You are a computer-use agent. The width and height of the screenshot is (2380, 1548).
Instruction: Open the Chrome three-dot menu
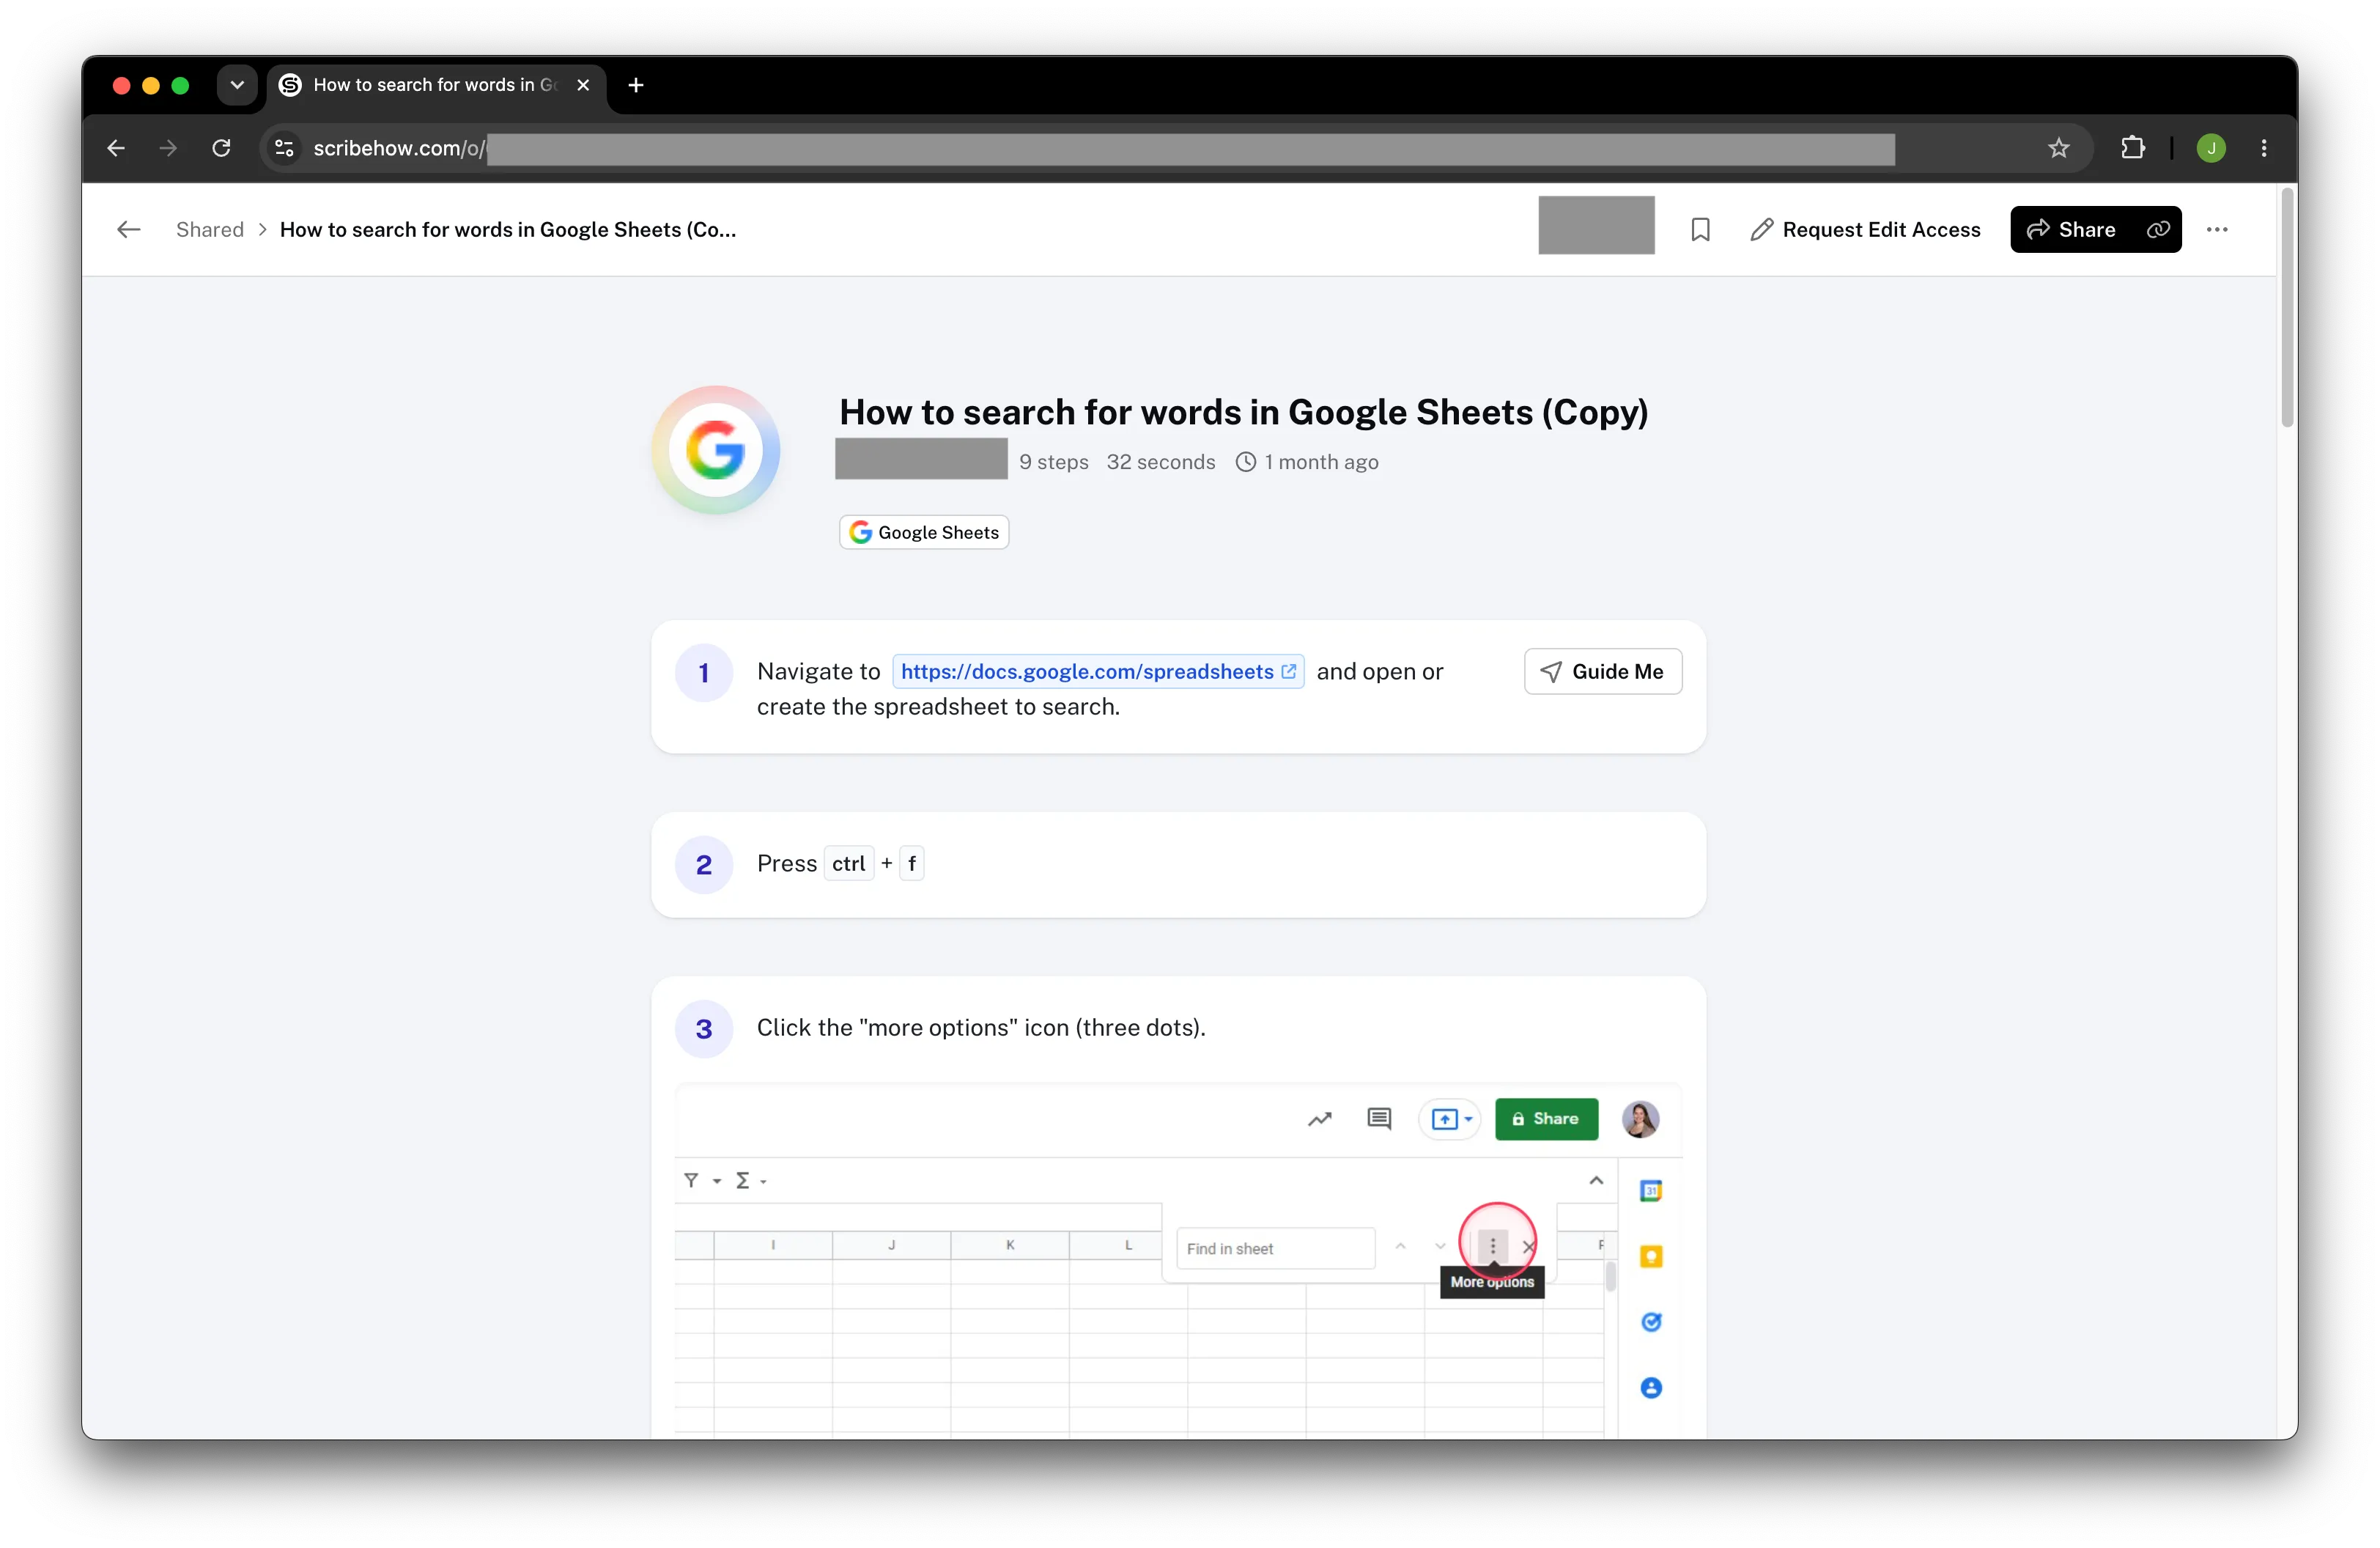coord(2264,148)
